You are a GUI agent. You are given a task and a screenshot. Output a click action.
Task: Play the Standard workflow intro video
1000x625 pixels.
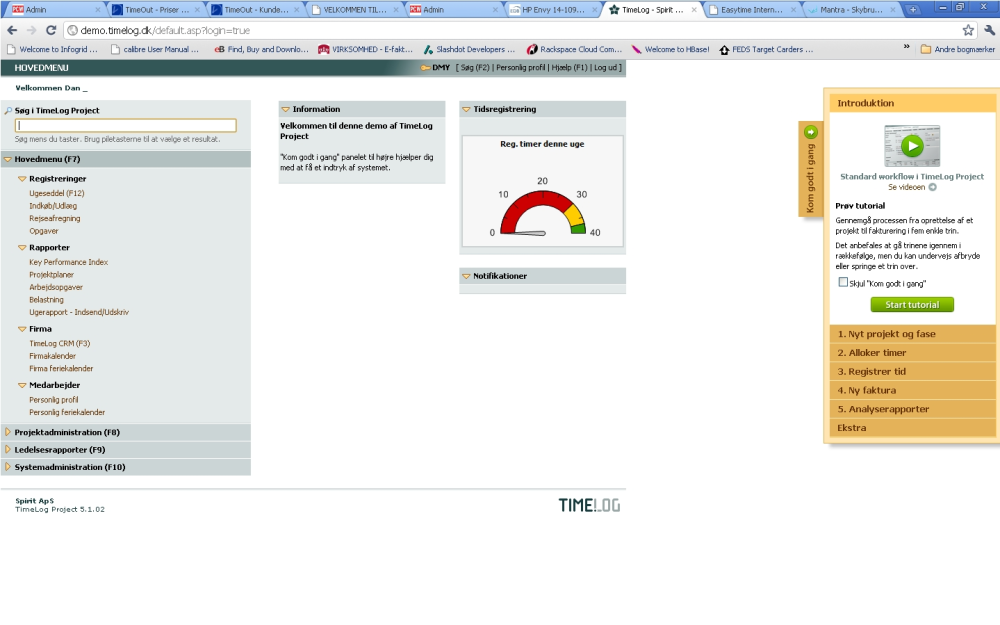(x=912, y=146)
